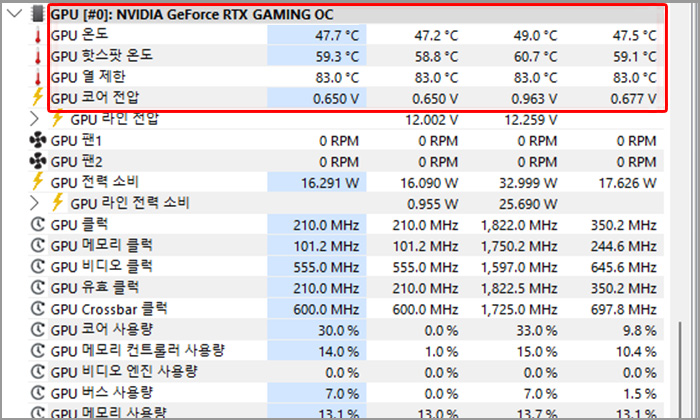Click the 47.7 °C current GPU temperature value
700x420 pixels.
[337, 35]
